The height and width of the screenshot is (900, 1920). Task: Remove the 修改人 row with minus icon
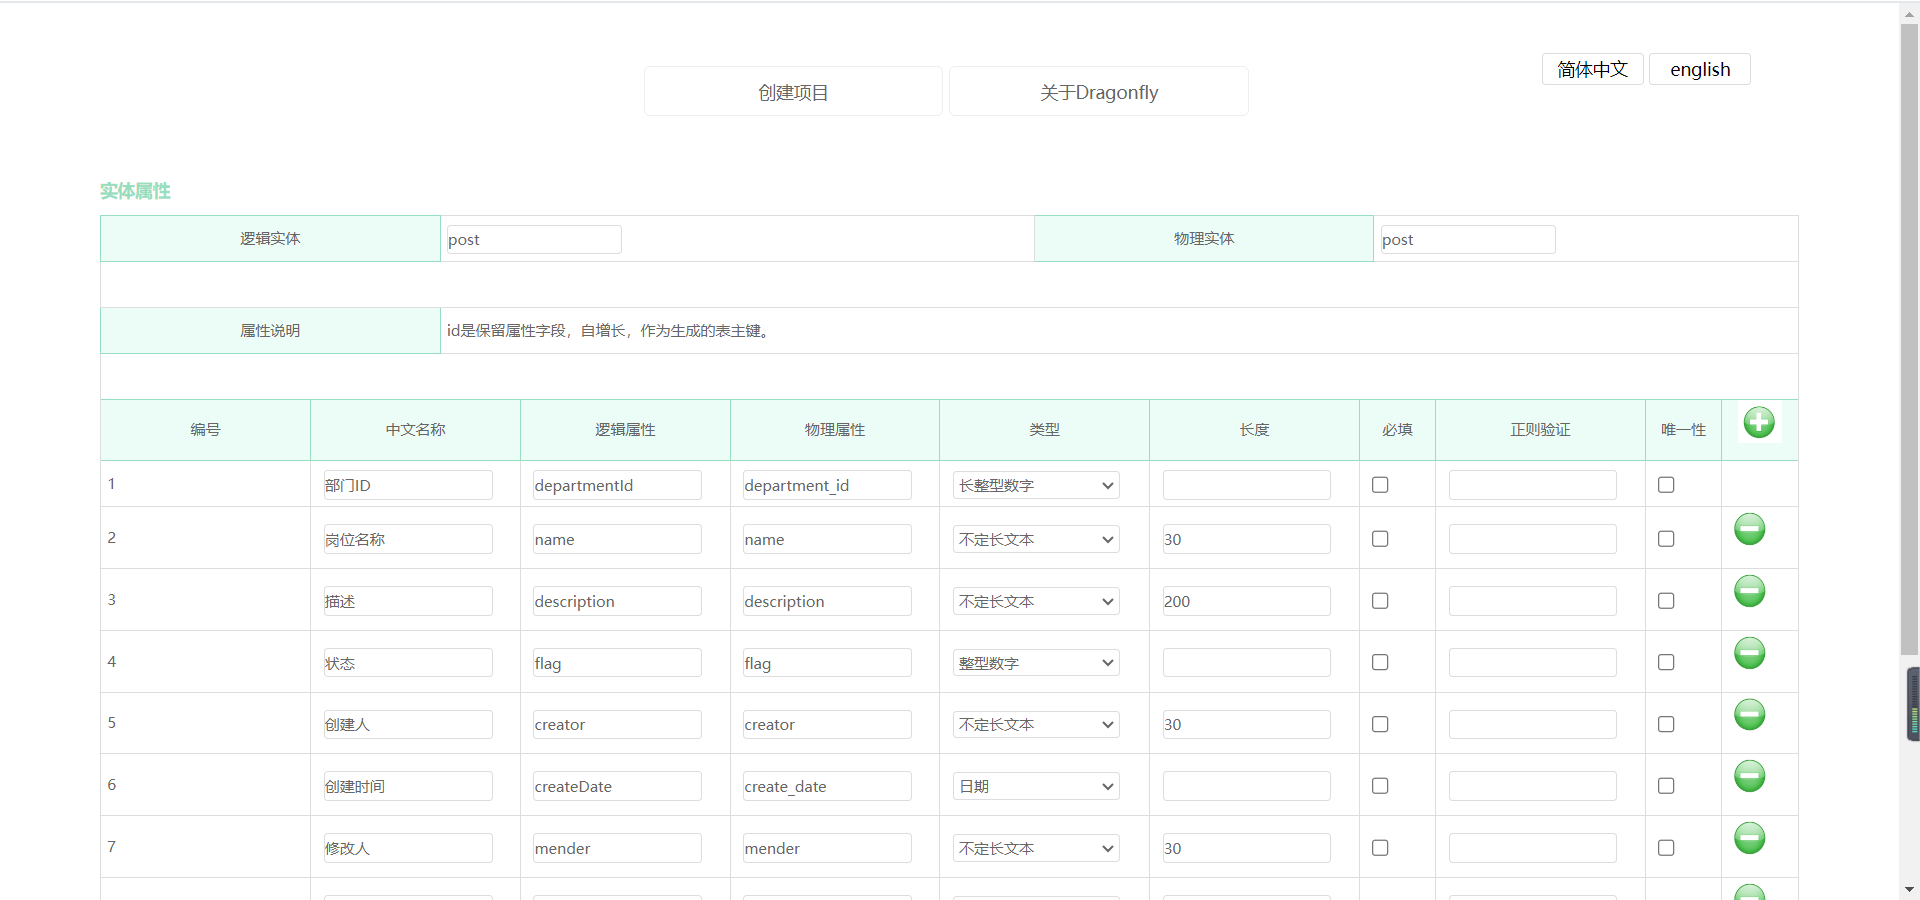point(1749,838)
